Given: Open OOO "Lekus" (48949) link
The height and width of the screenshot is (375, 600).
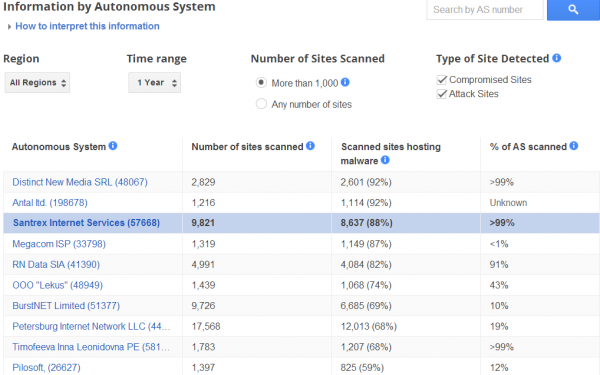Looking at the screenshot, I should click(57, 285).
